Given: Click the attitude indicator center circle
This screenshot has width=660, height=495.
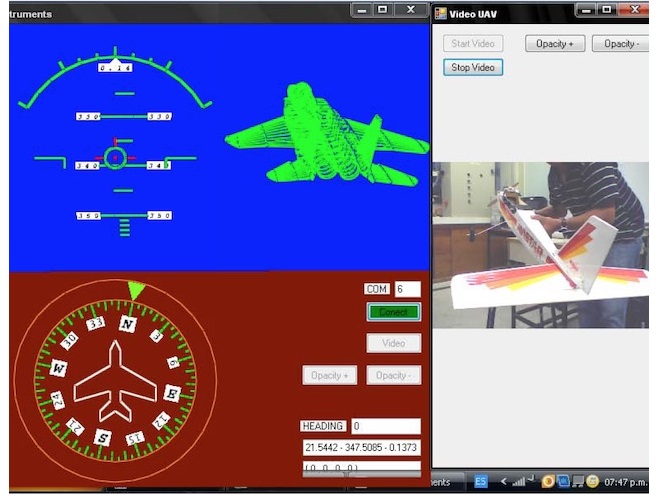Looking at the screenshot, I should tap(115, 157).
